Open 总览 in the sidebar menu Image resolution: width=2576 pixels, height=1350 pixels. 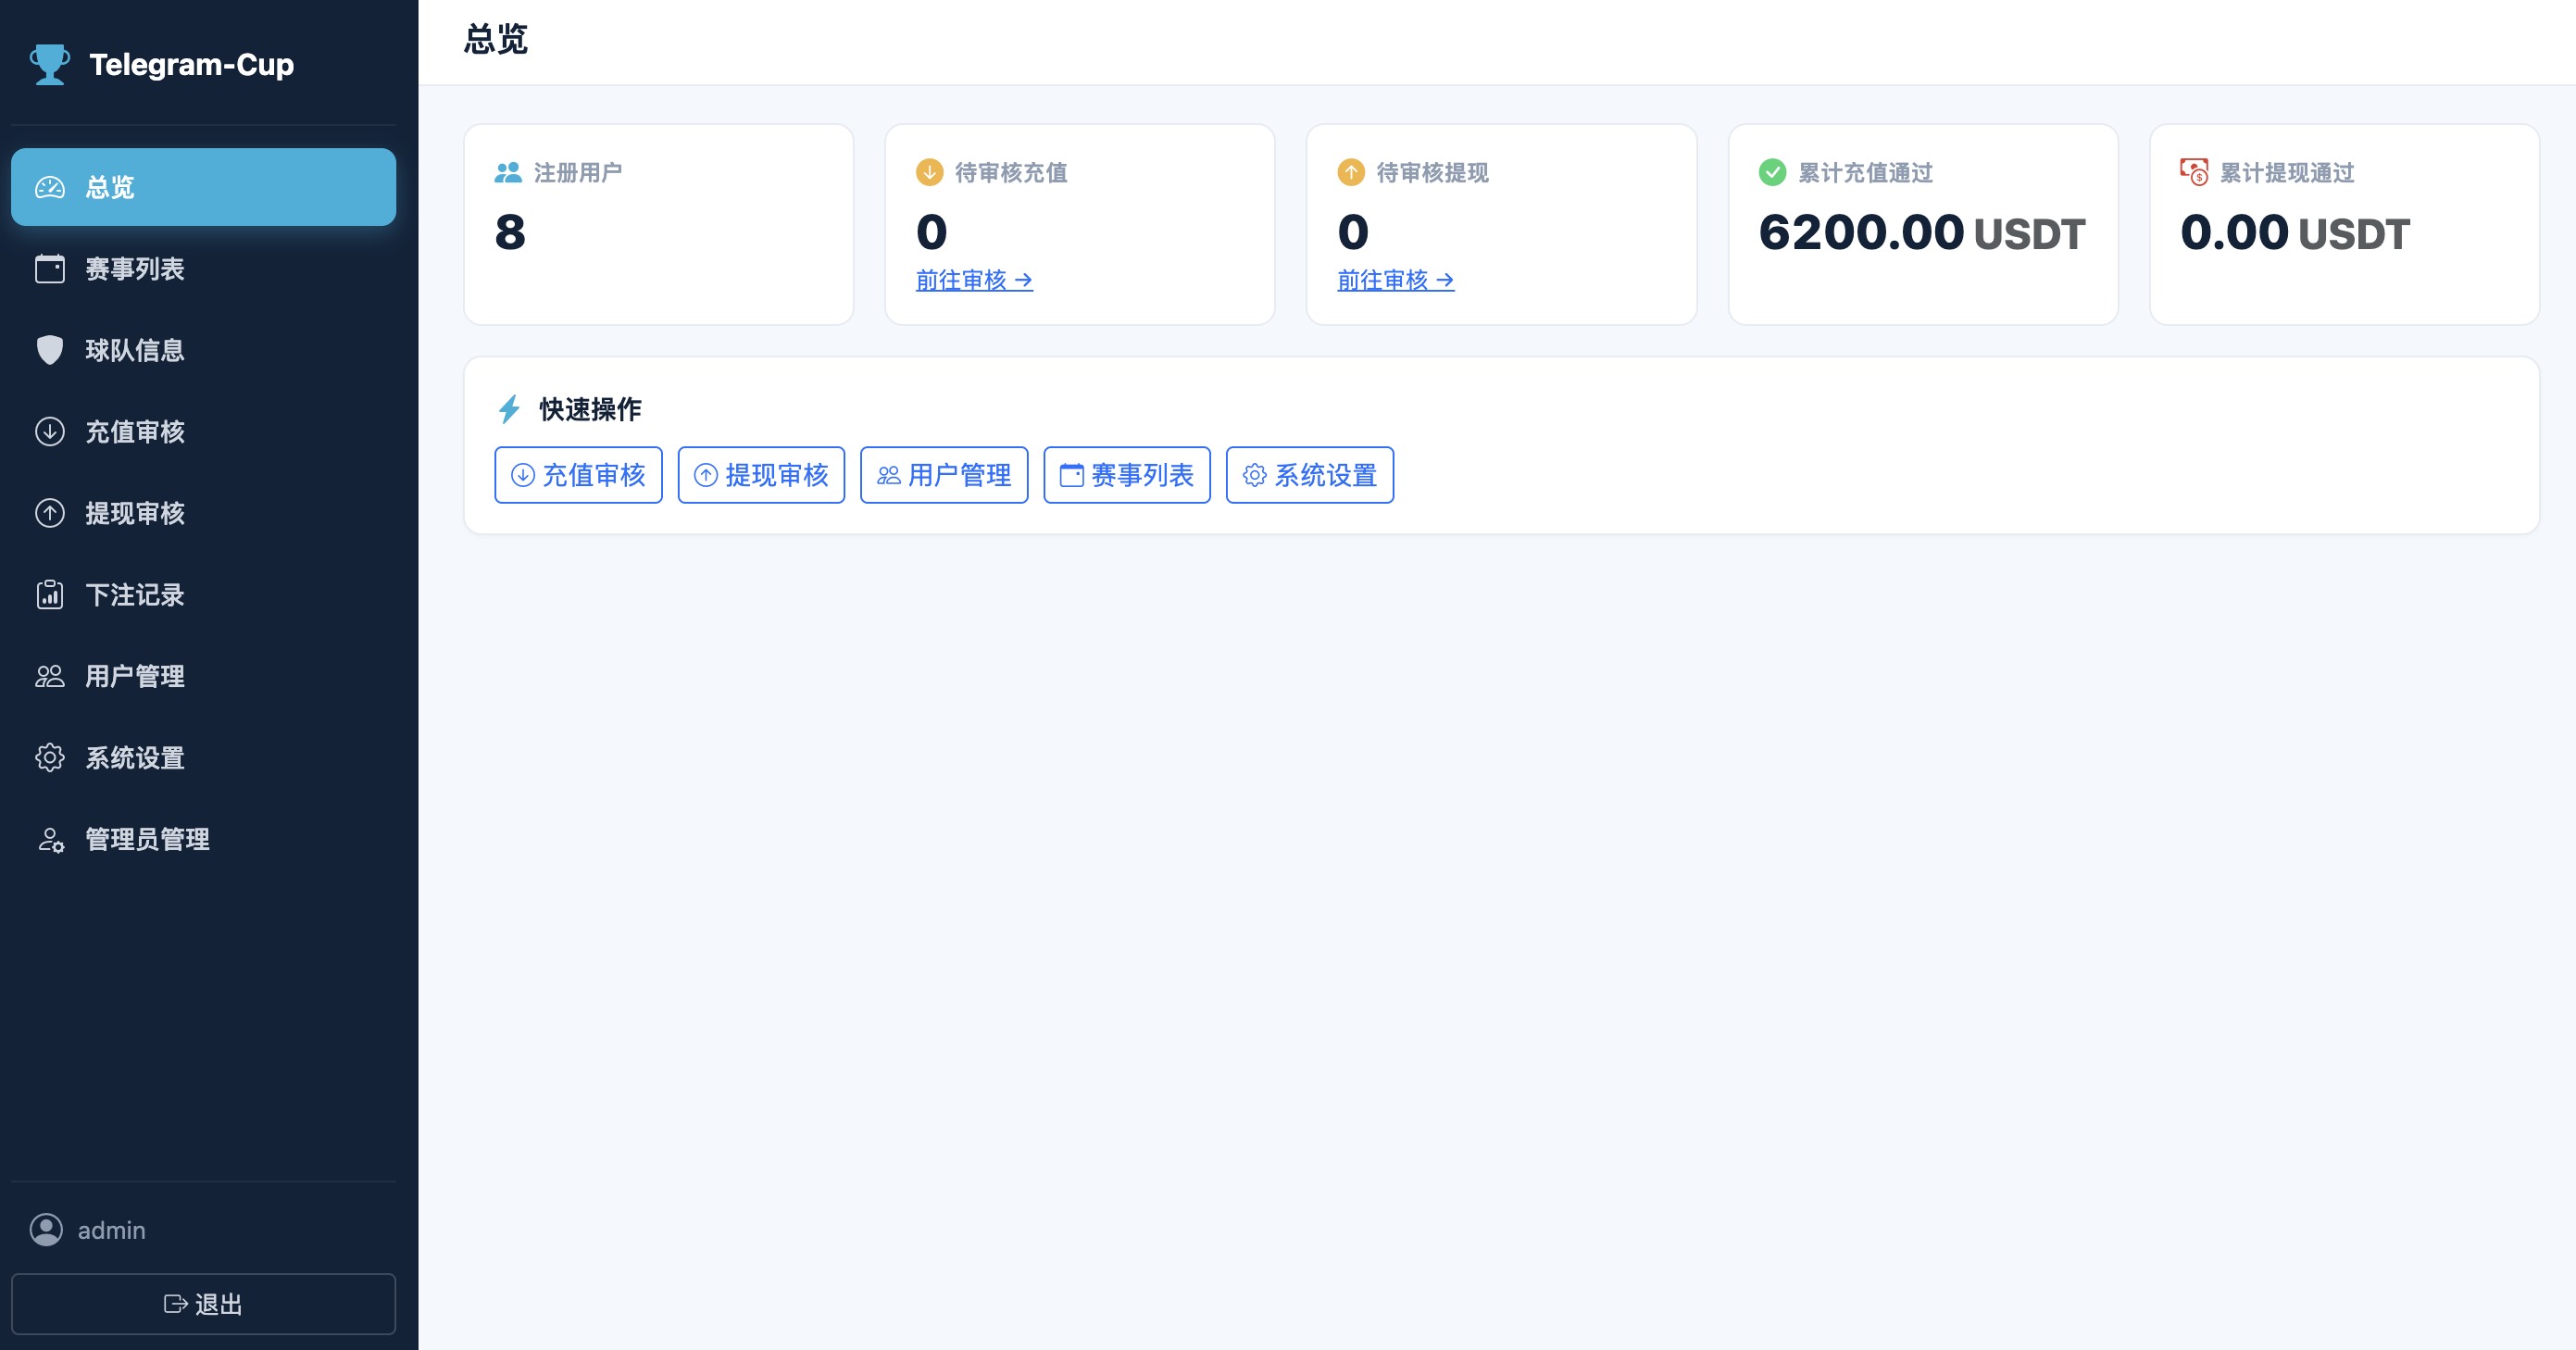(x=203, y=187)
